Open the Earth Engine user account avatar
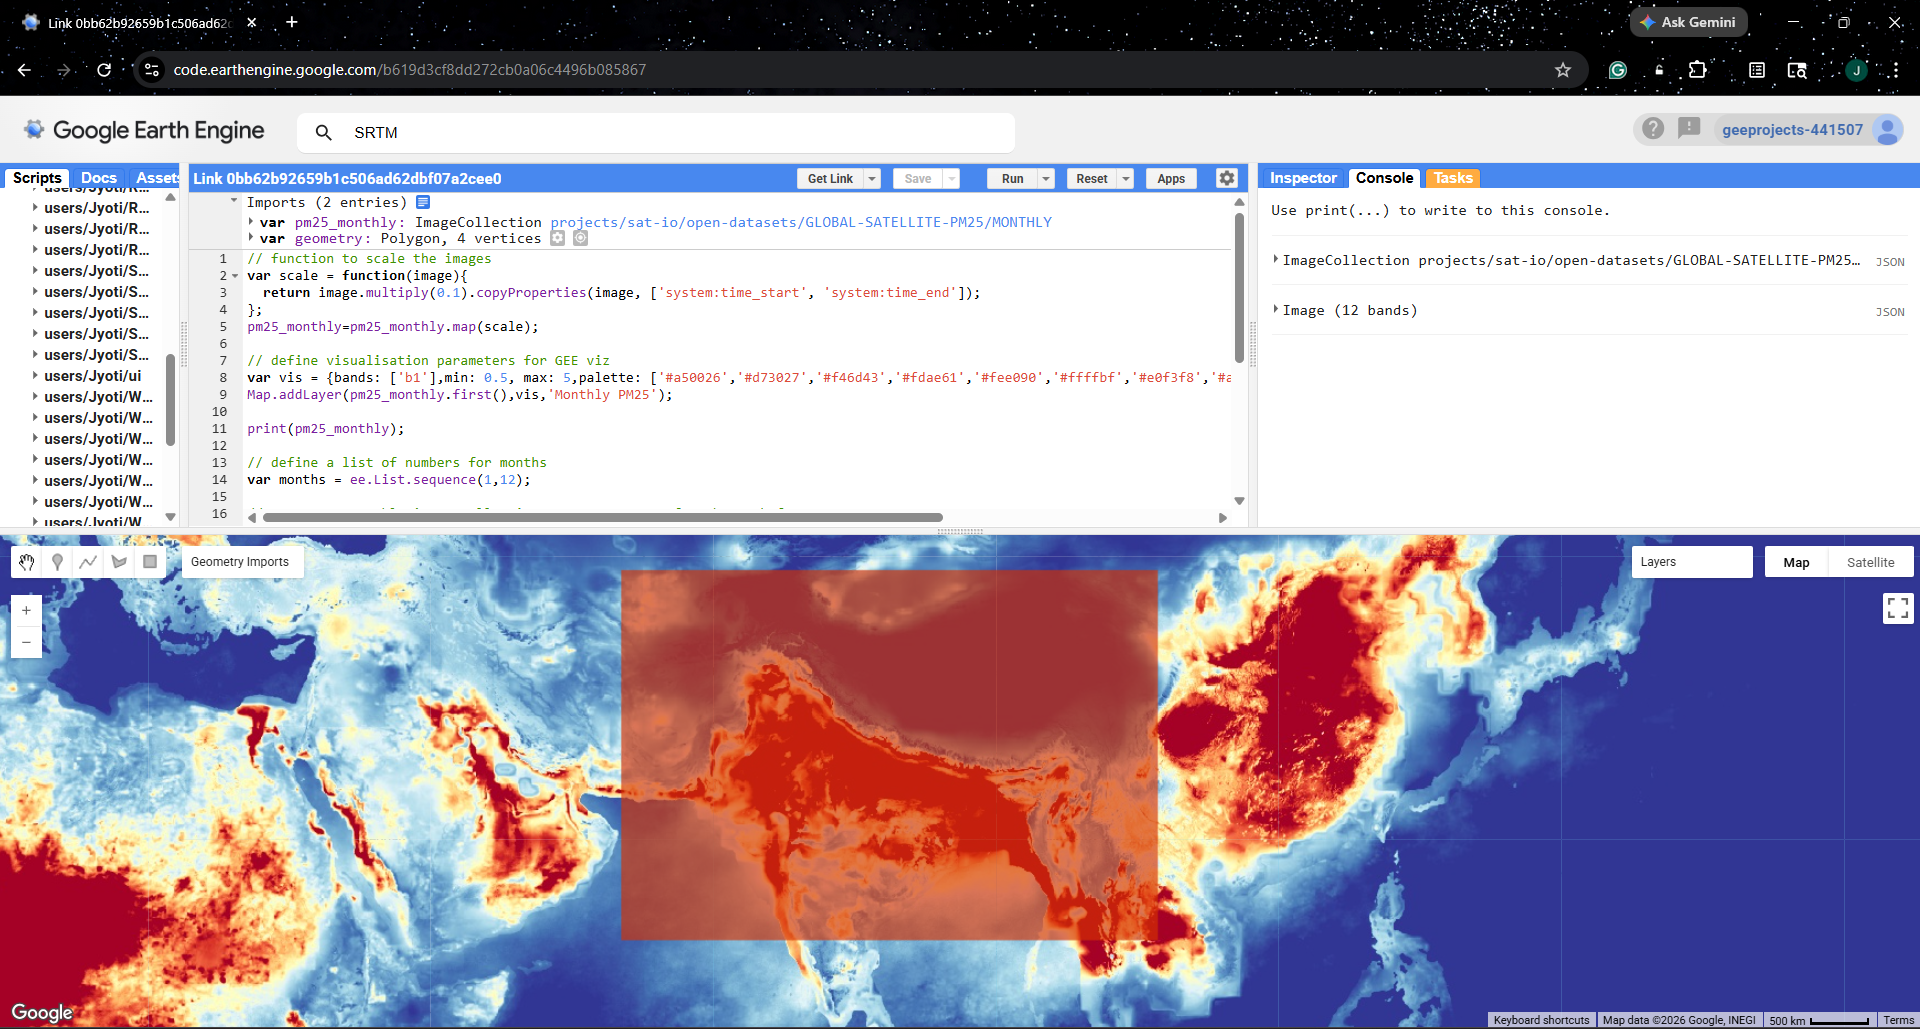The height and width of the screenshot is (1029, 1920). point(1888,130)
